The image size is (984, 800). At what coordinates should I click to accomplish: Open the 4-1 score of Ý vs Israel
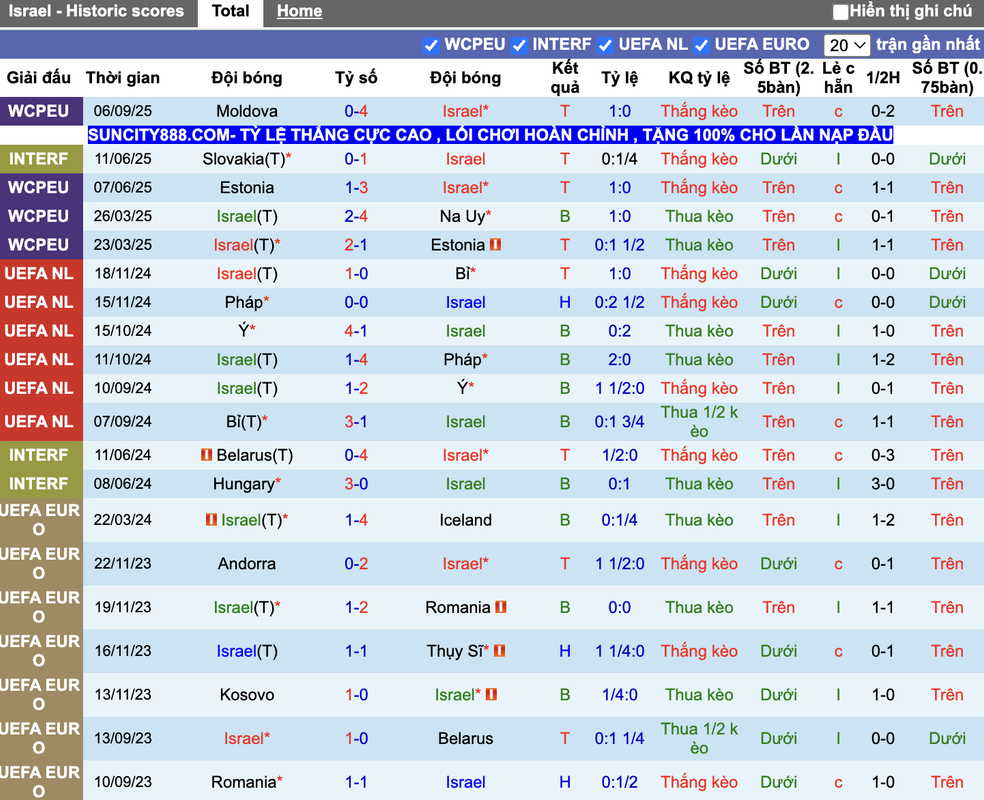356,331
